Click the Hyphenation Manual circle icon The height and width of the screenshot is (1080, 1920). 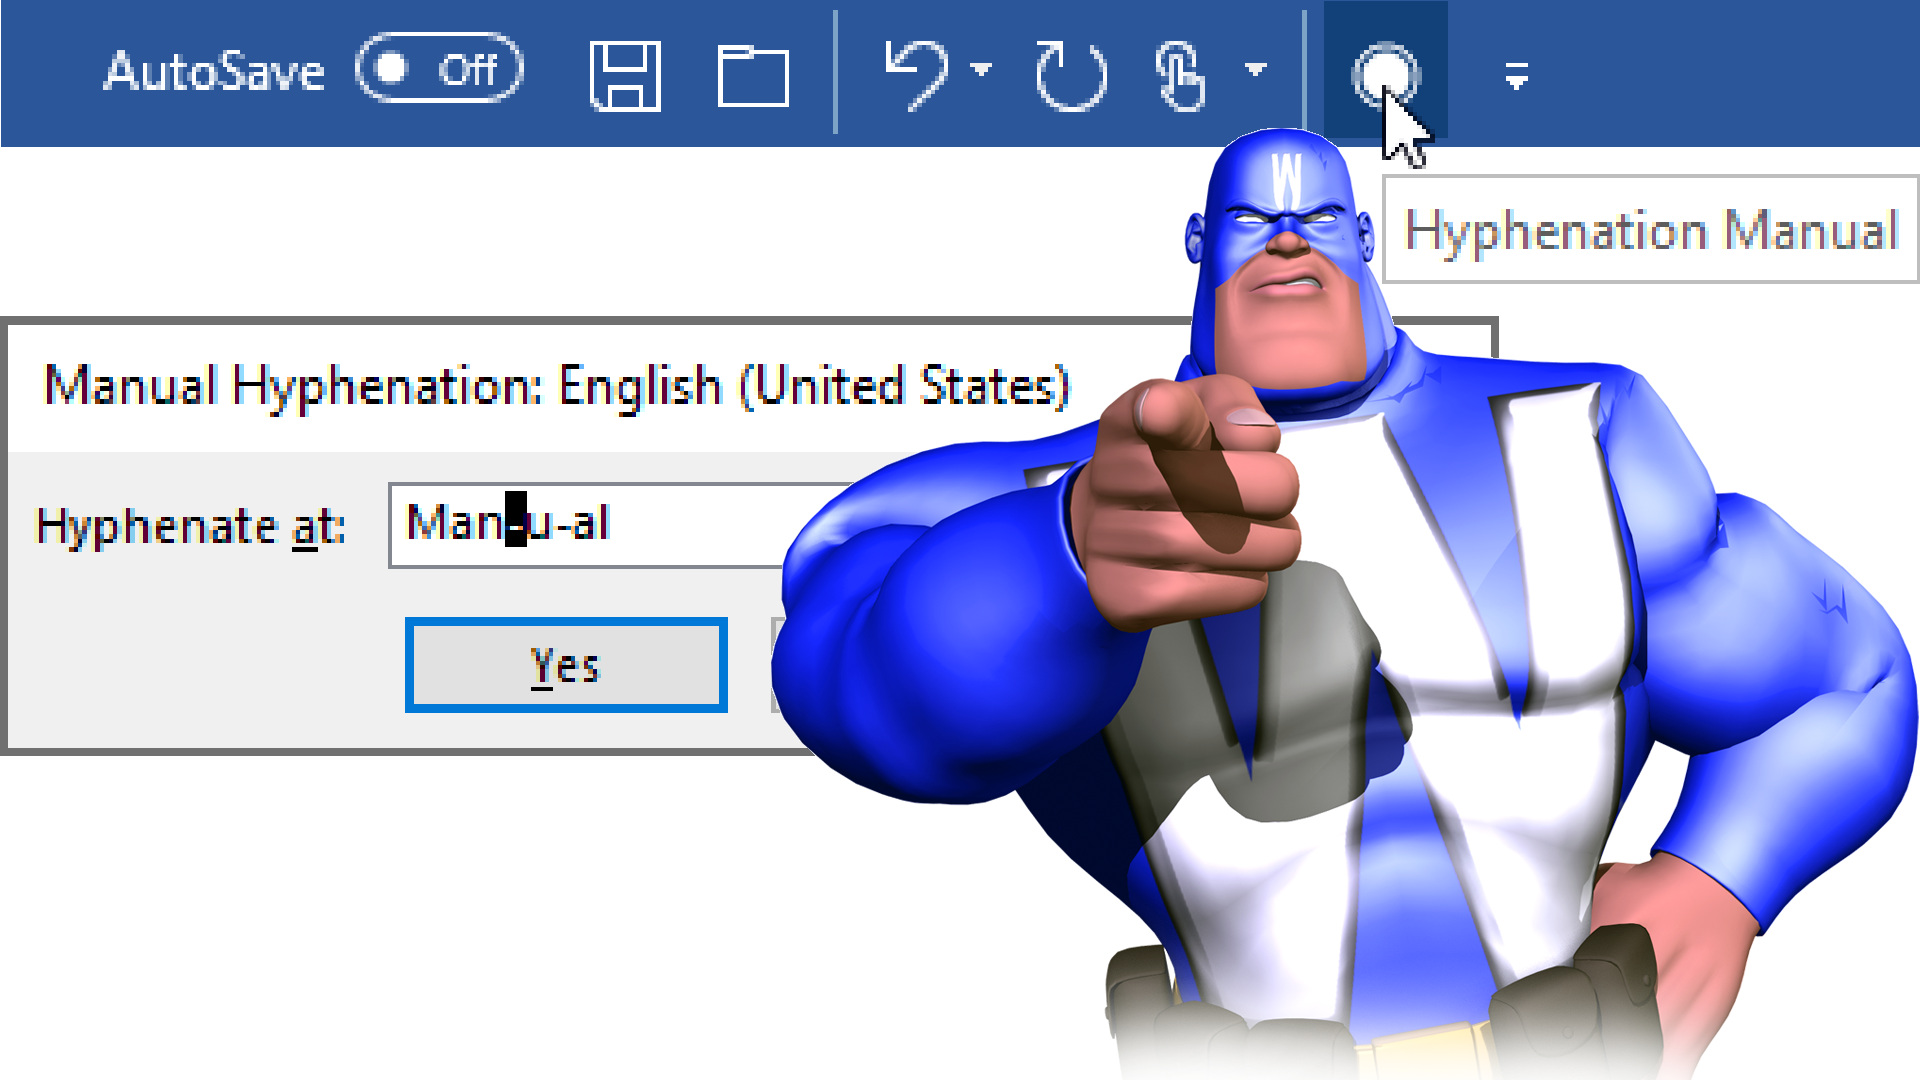[1385, 73]
